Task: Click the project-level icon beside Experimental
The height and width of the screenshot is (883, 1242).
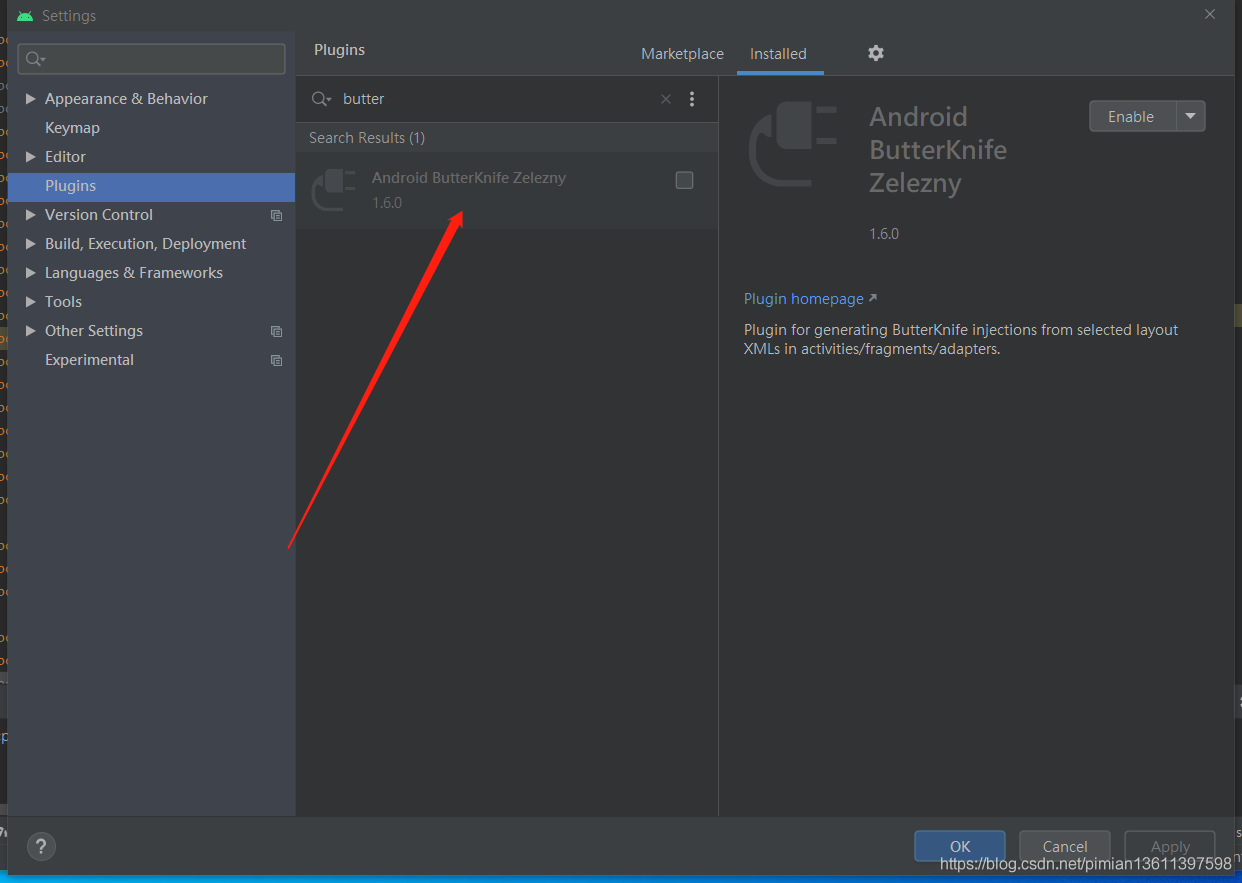Action: (277, 360)
